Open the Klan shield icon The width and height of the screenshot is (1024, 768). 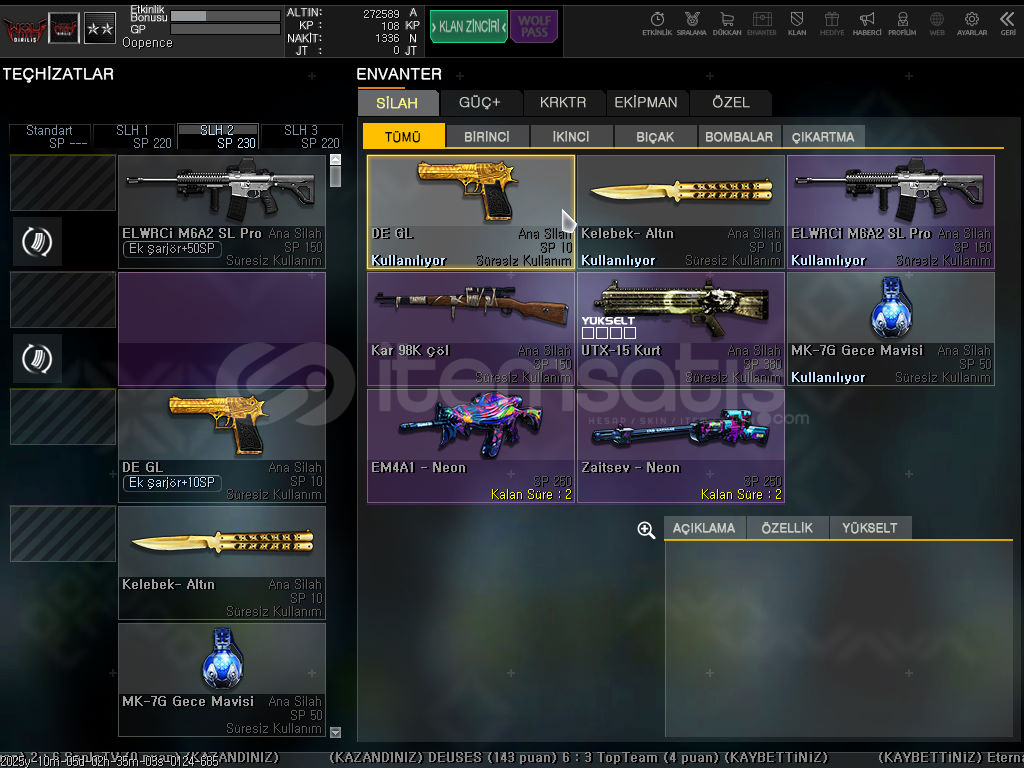point(797,22)
